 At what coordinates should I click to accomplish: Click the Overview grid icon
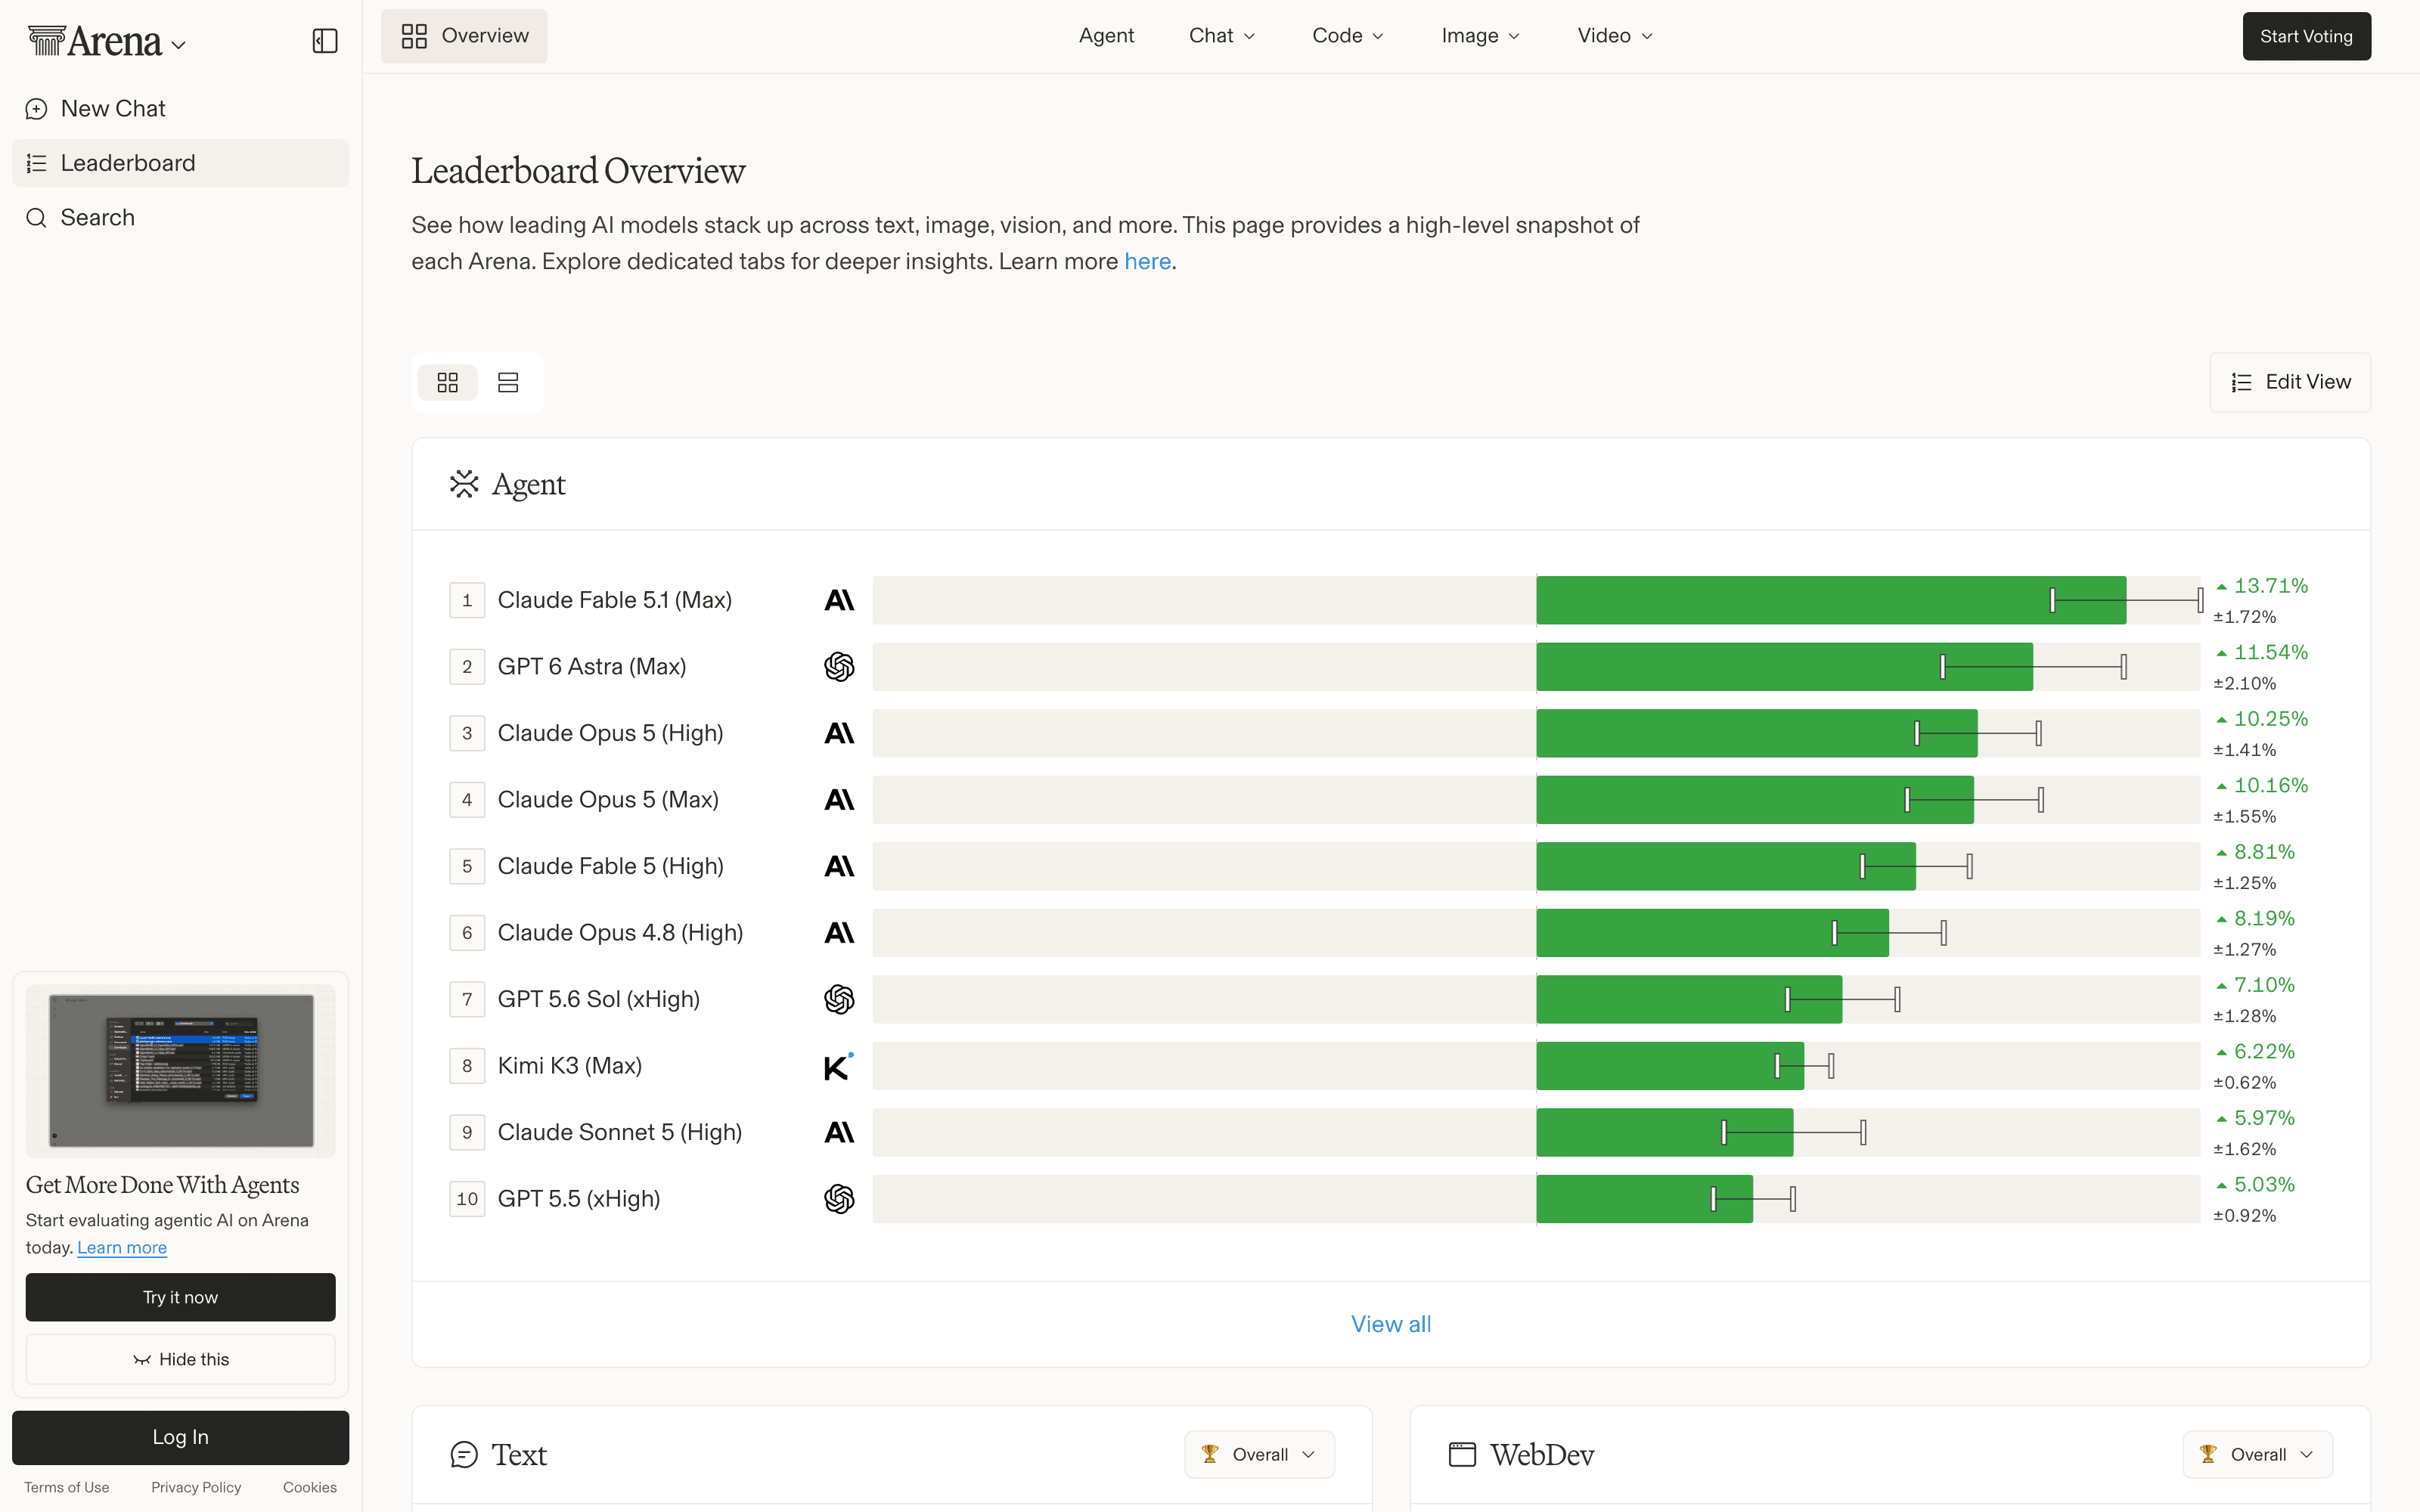point(414,36)
